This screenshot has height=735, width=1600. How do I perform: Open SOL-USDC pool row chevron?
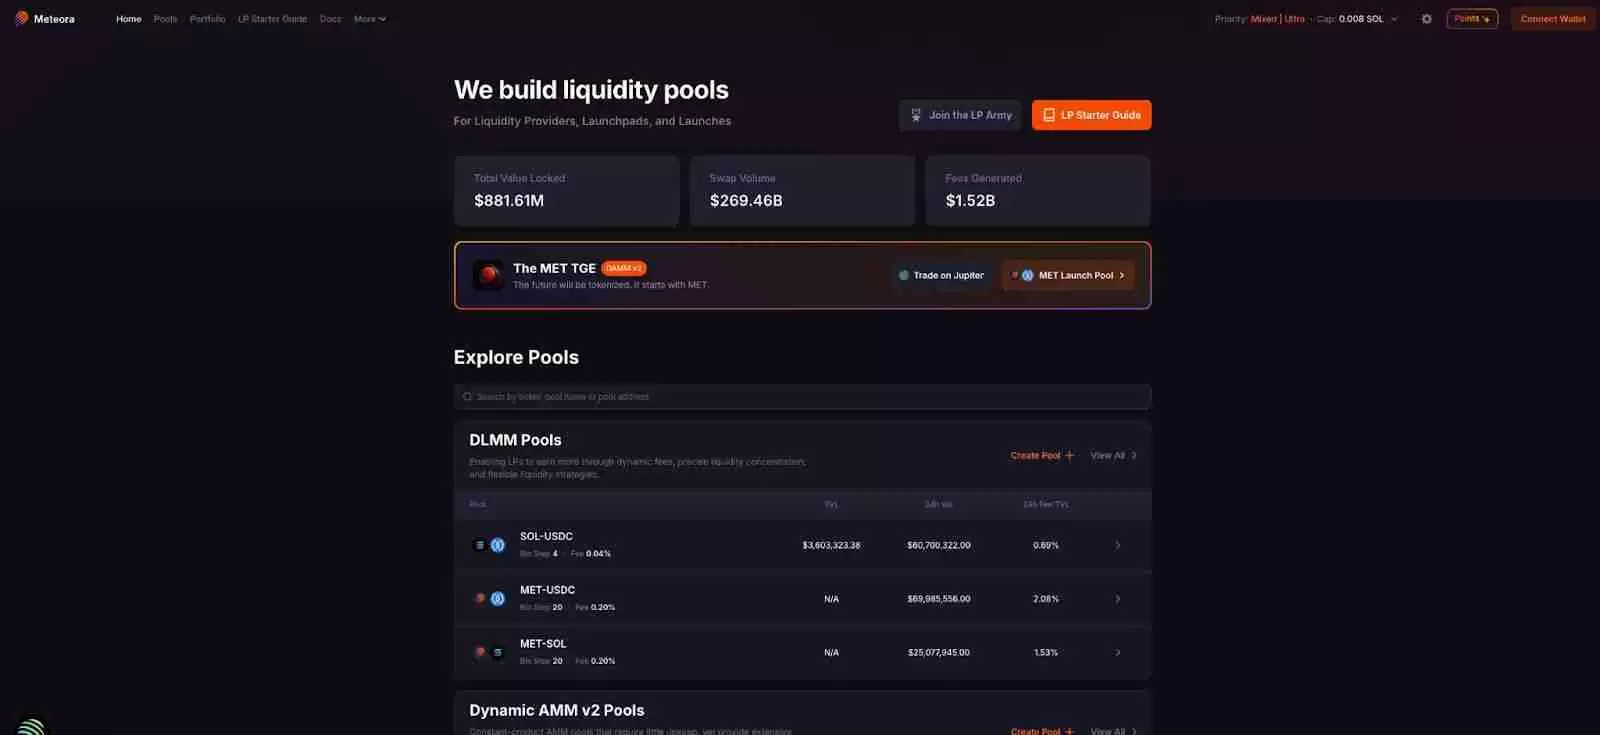pos(1118,546)
